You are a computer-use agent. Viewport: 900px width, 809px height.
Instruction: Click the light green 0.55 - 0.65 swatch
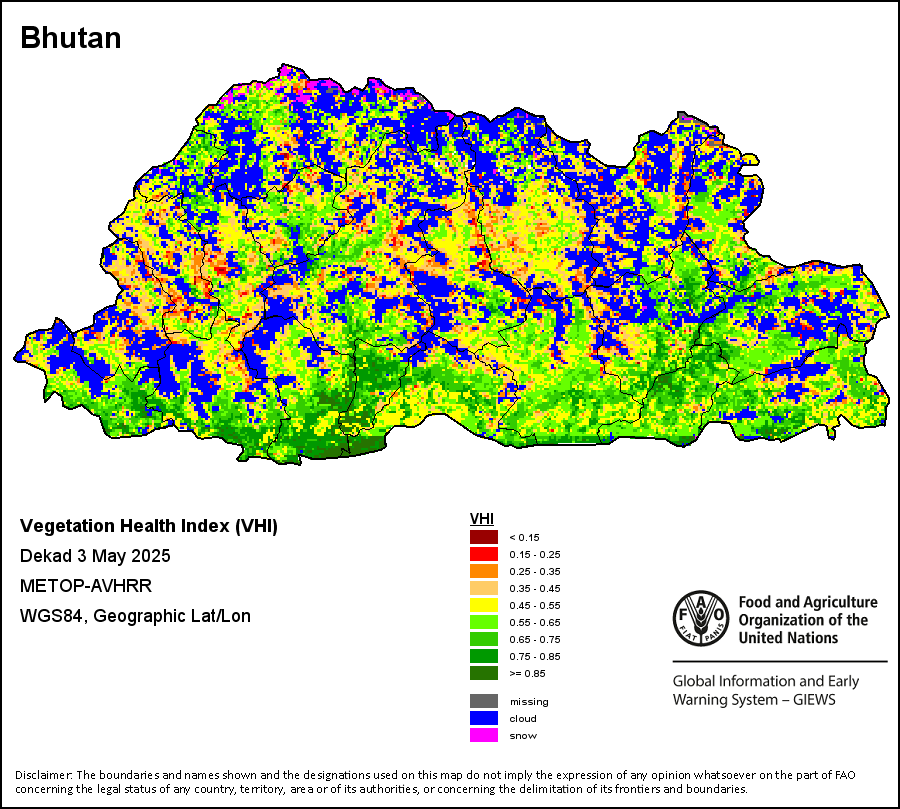pos(484,622)
